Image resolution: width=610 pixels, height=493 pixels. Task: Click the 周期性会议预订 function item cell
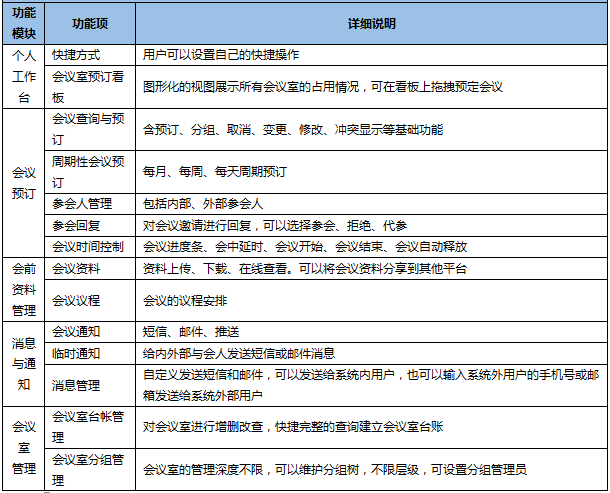click(x=88, y=171)
